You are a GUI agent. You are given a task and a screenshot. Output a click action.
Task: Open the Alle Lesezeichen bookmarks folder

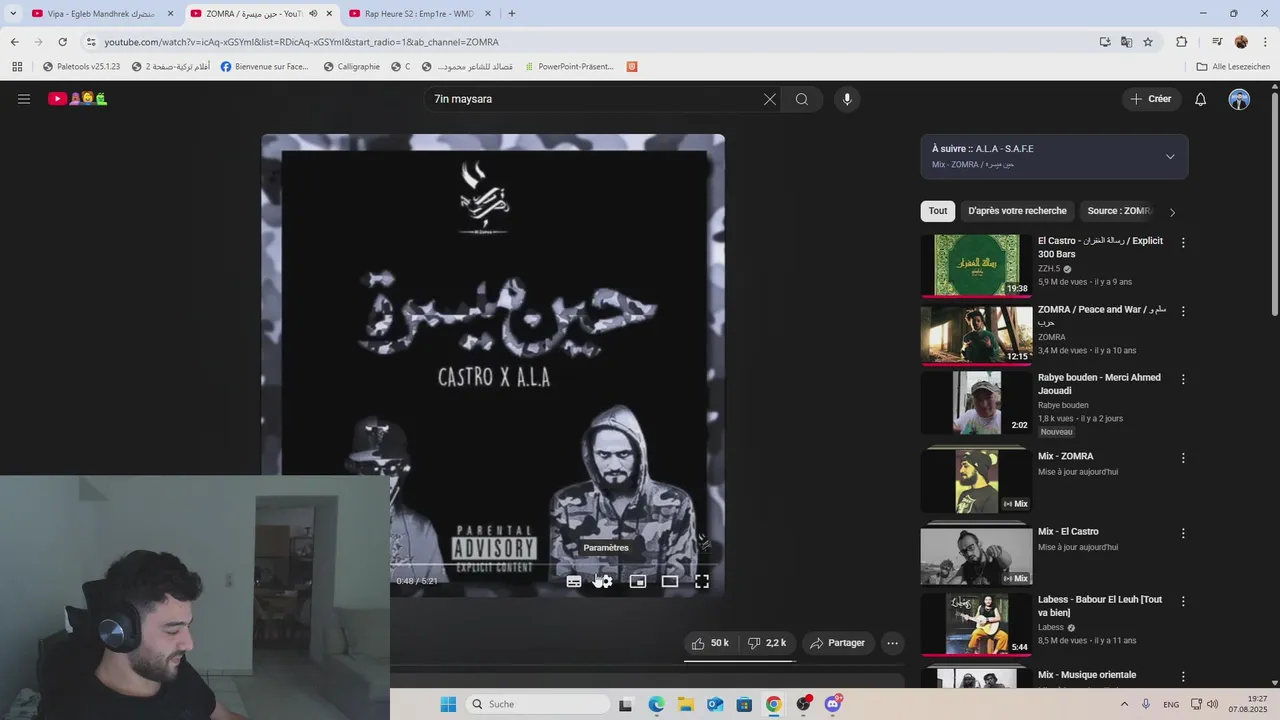1233,67
